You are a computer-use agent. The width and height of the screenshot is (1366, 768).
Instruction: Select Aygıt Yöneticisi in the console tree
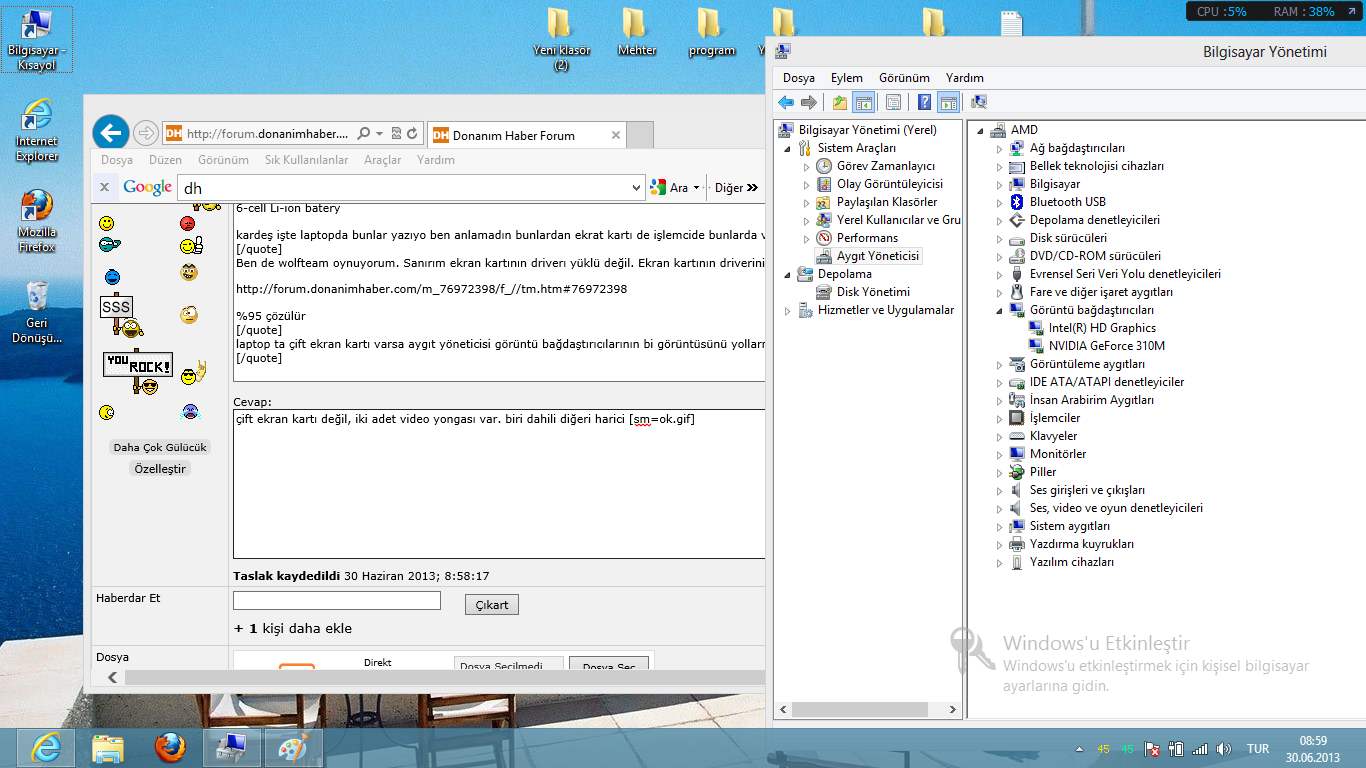click(878, 256)
